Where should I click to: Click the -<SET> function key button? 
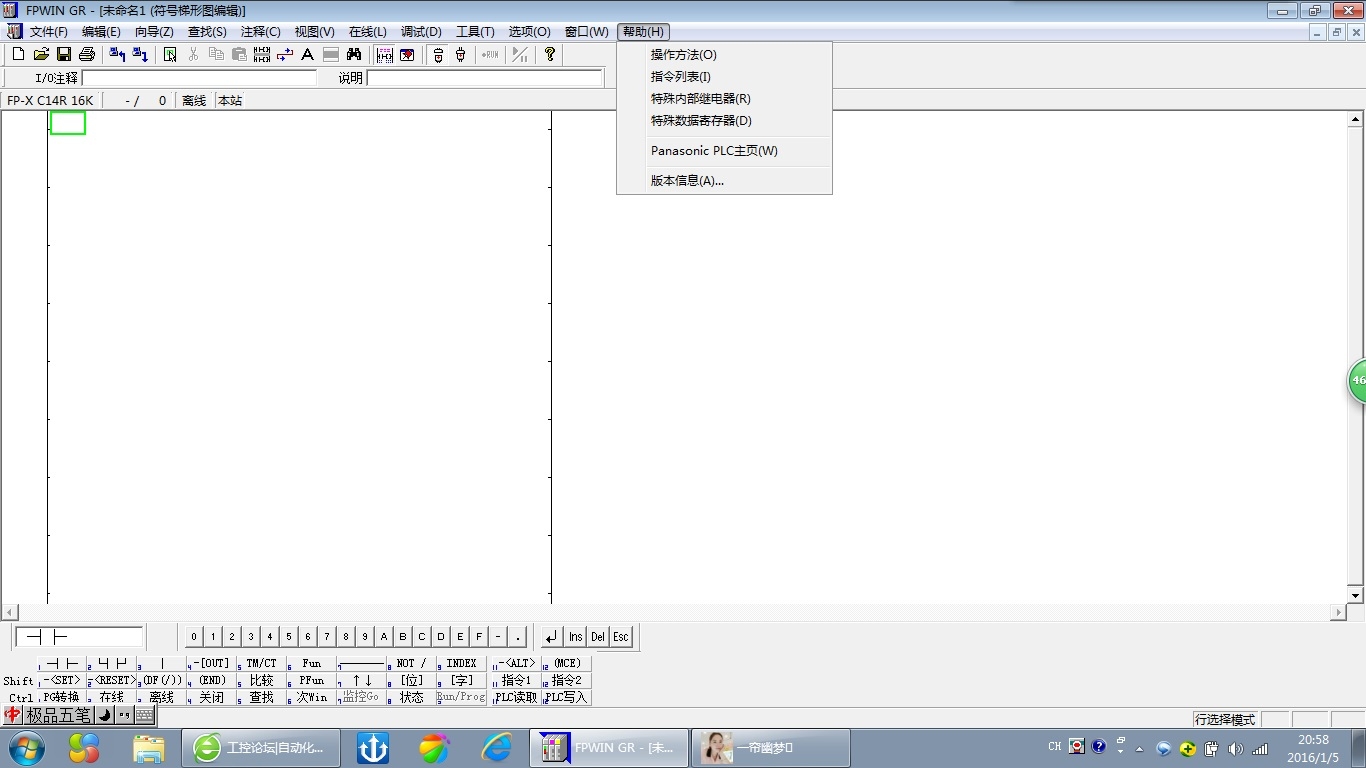click(61, 680)
